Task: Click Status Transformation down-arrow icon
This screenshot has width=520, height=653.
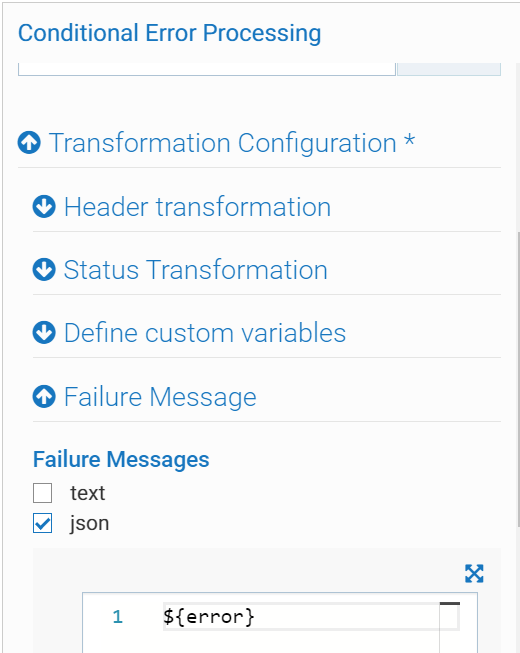Action: 44,269
